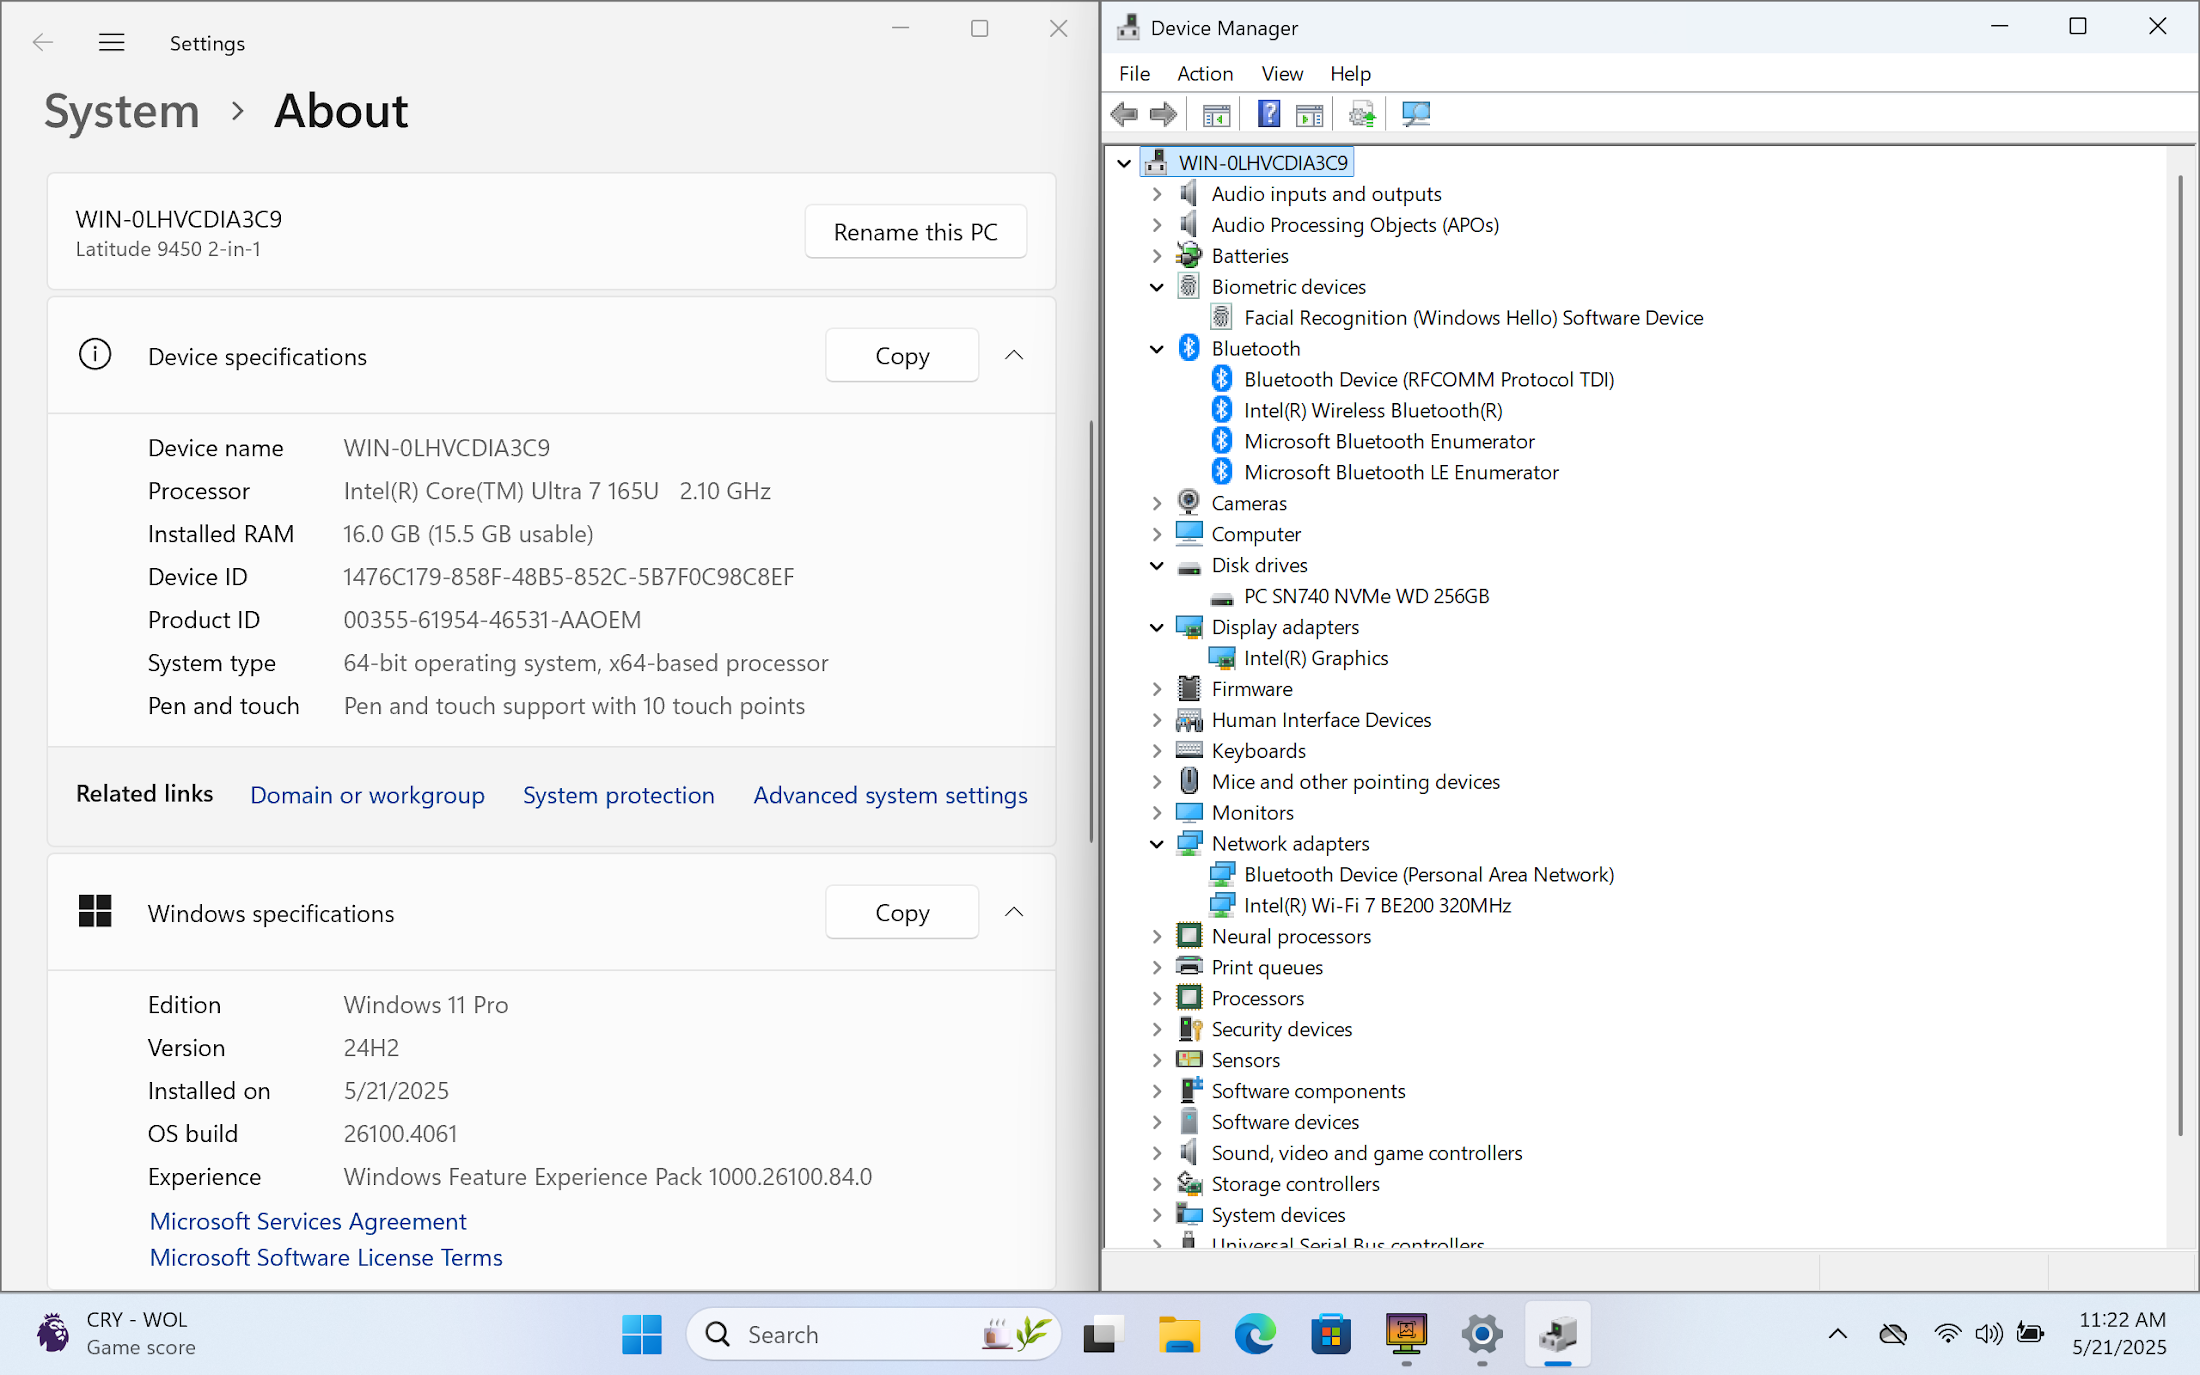Open the Help toolbar icon in Device Manager
This screenshot has width=2200, height=1375.
[x=1269, y=115]
